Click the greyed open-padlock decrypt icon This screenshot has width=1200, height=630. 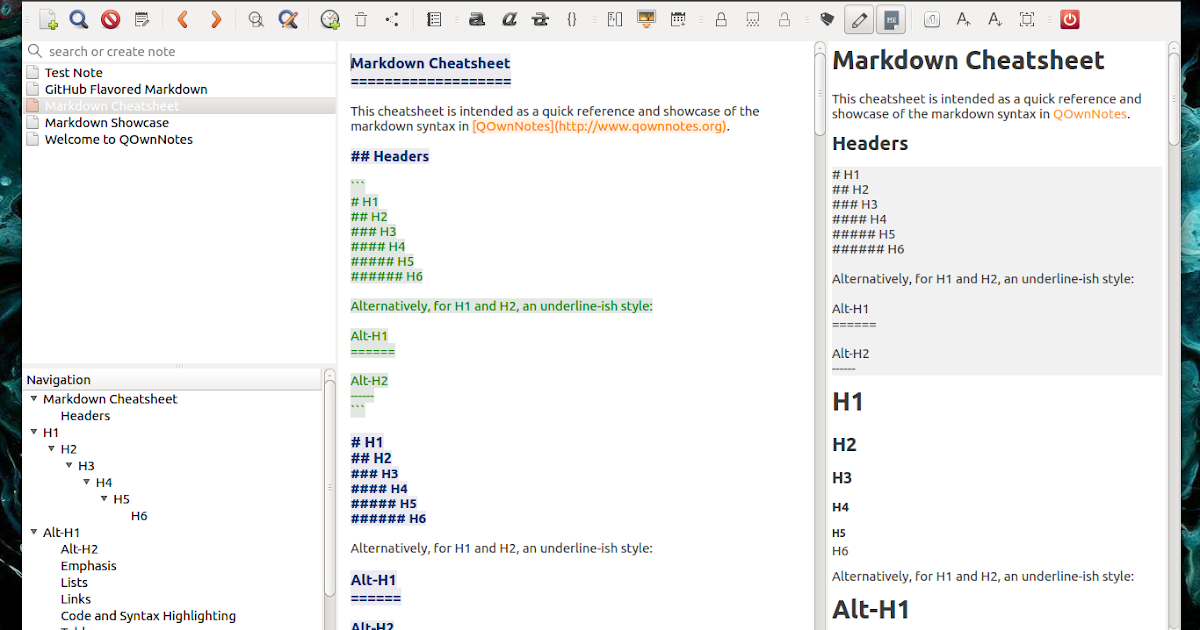click(784, 19)
